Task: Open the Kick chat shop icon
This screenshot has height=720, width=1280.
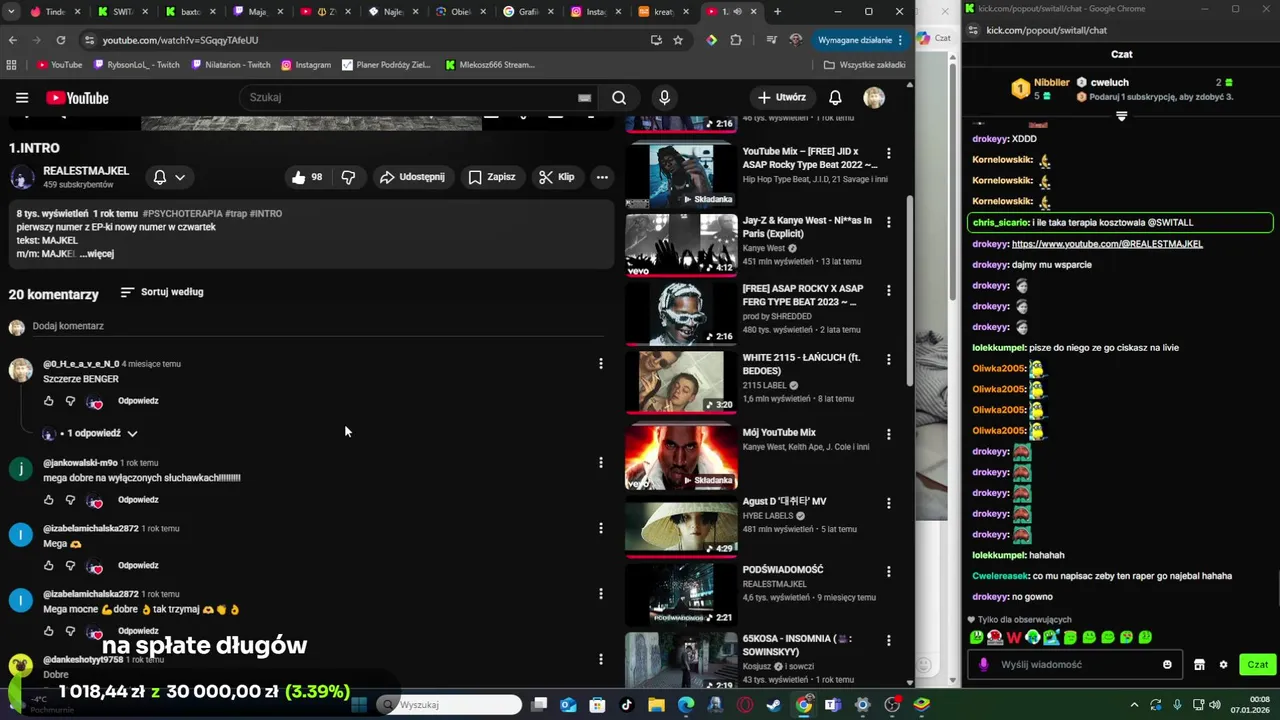Action: (1199, 665)
